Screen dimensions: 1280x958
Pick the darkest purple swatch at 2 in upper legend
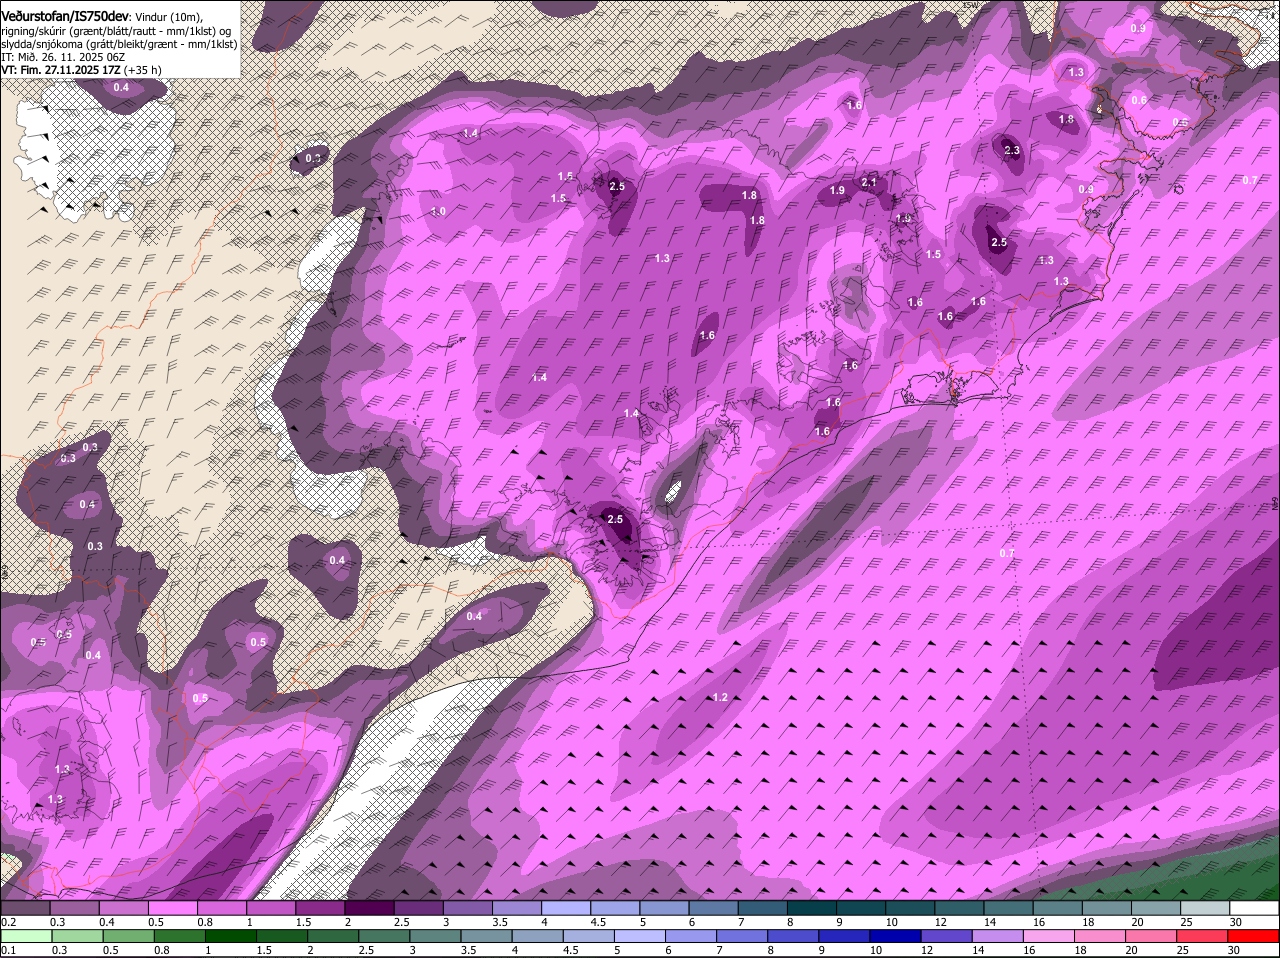[369, 908]
